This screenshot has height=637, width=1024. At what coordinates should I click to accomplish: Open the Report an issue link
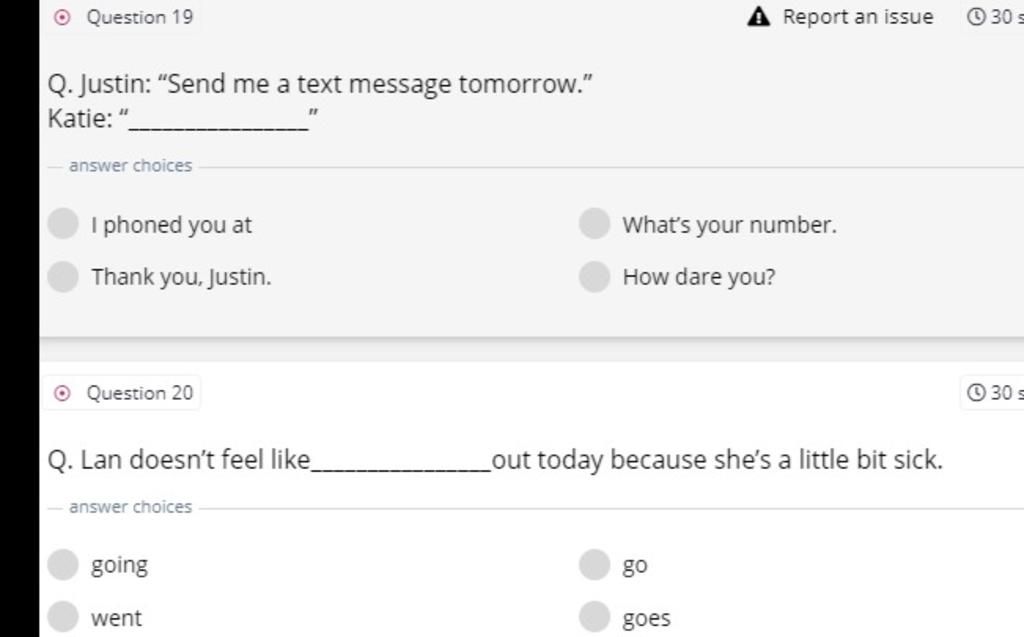coord(857,17)
